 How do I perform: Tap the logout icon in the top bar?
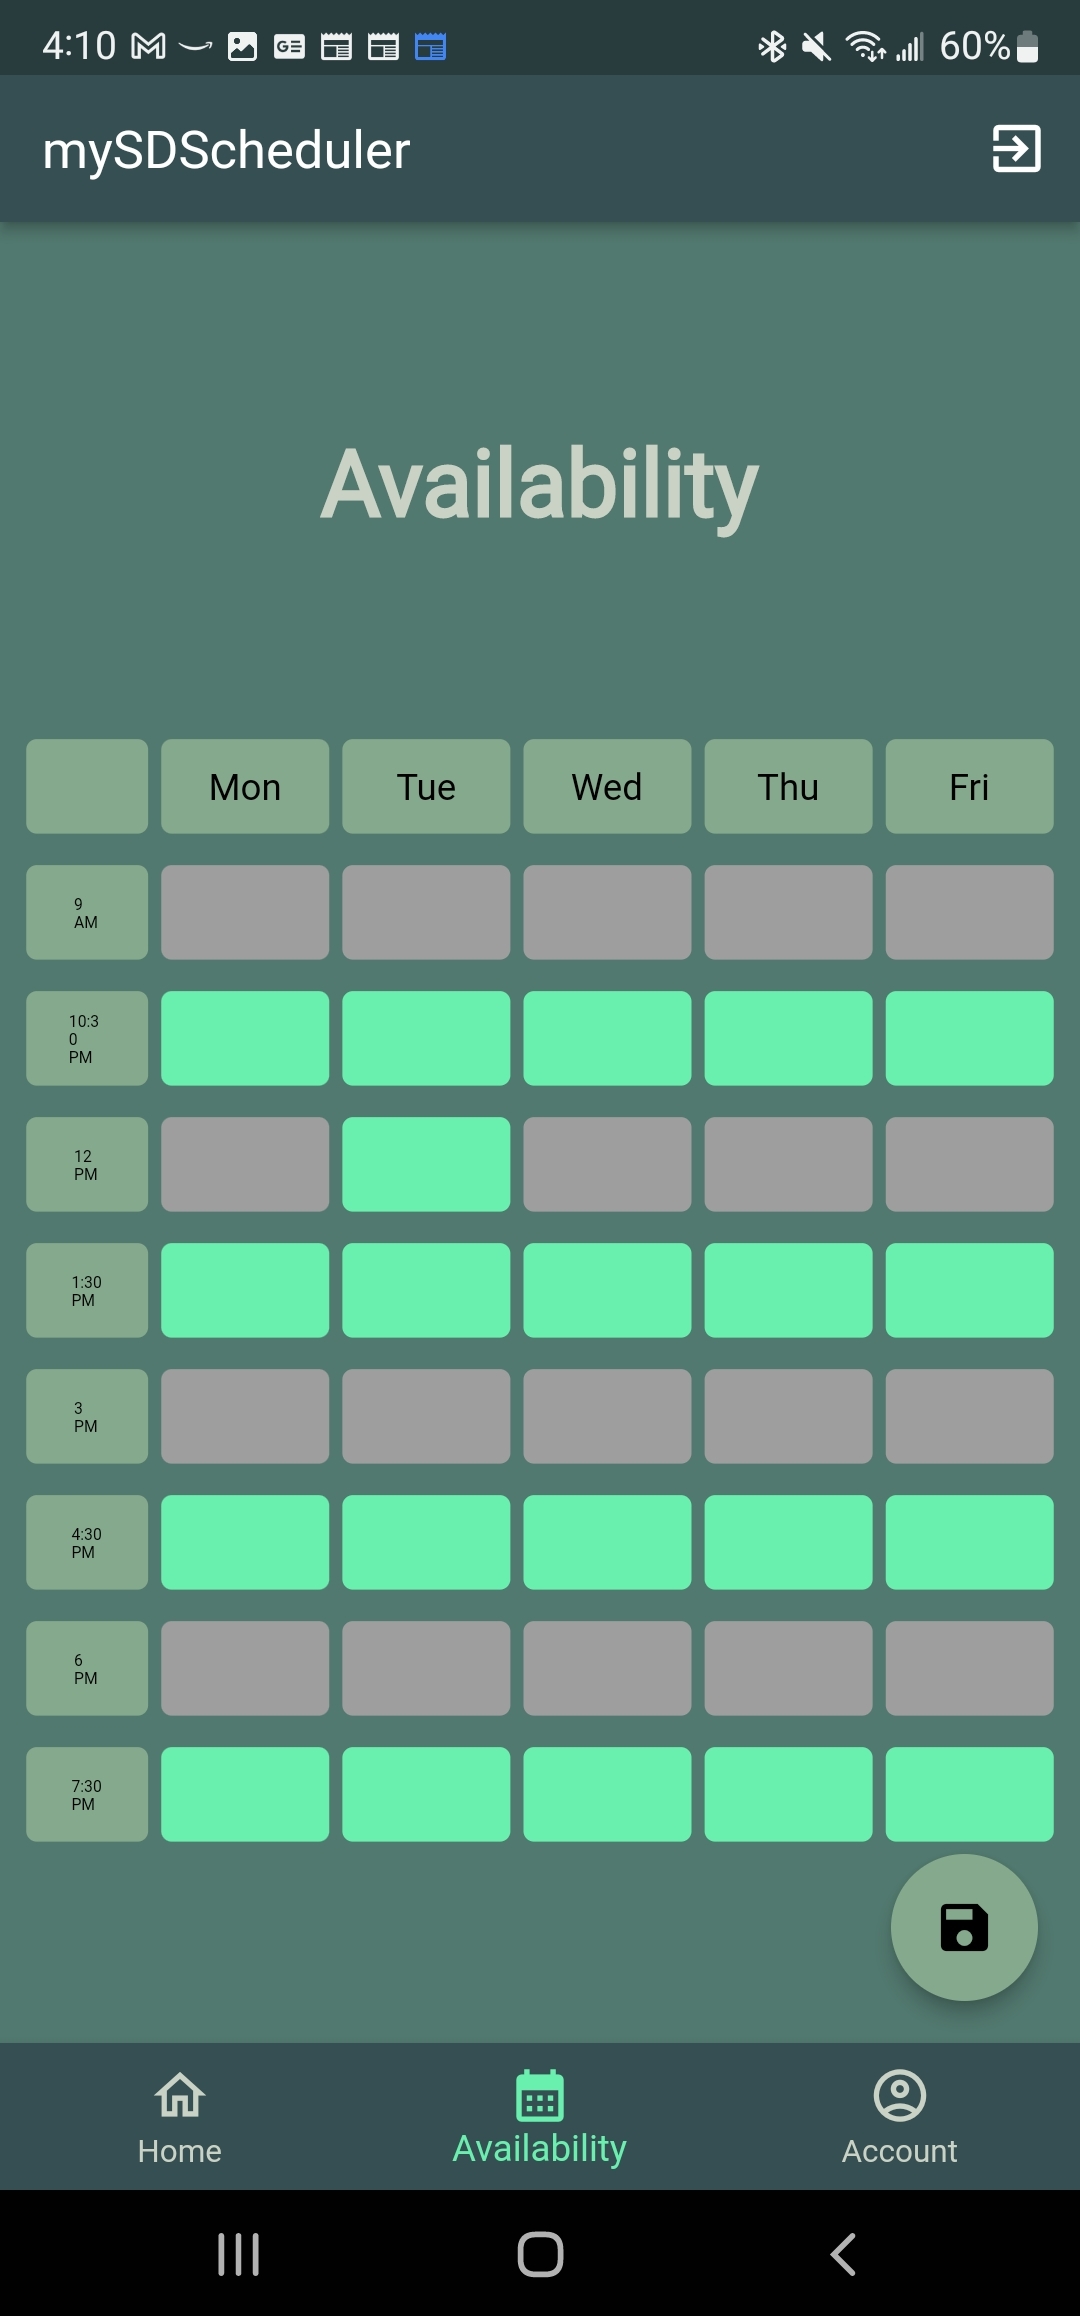[x=1016, y=150]
